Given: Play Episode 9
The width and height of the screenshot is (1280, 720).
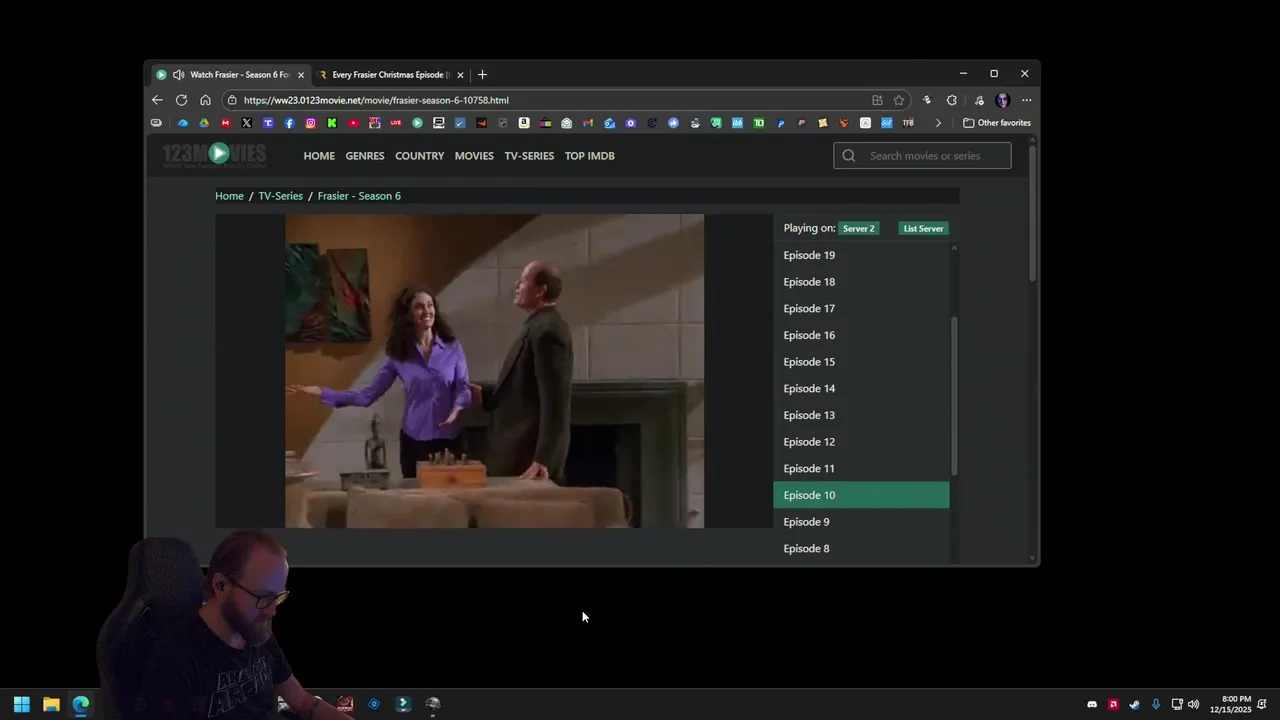Looking at the screenshot, I should (861, 522).
